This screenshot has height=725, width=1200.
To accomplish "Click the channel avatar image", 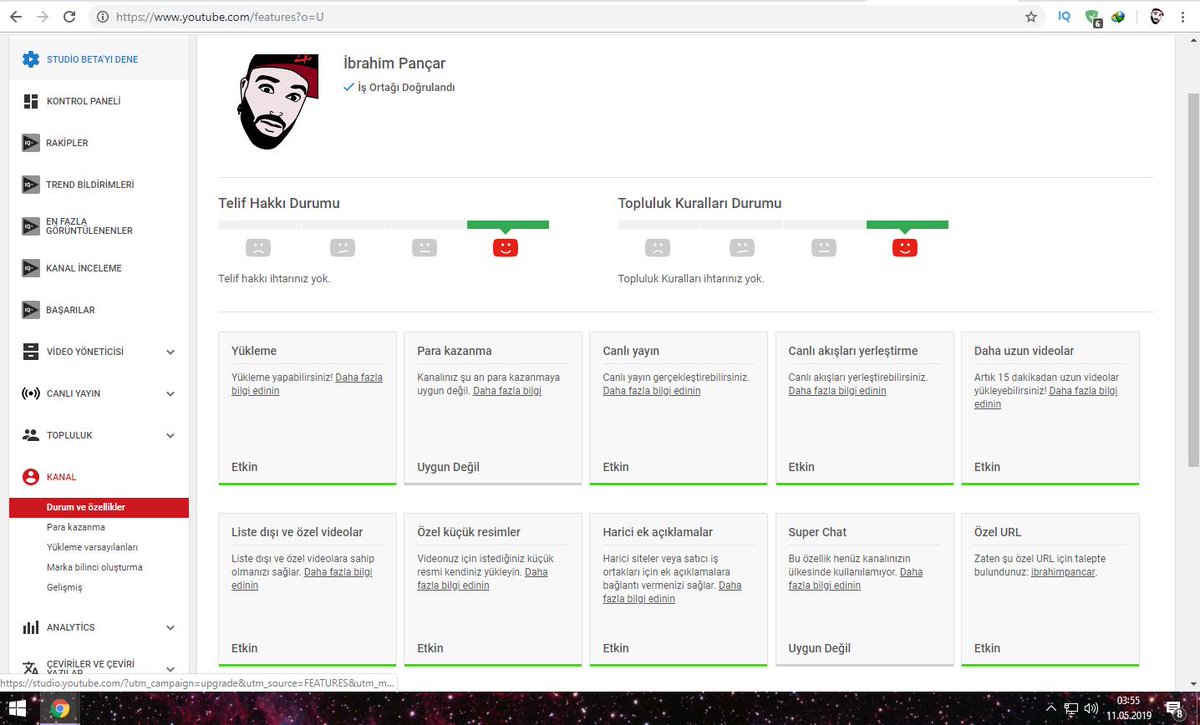I will (279, 102).
